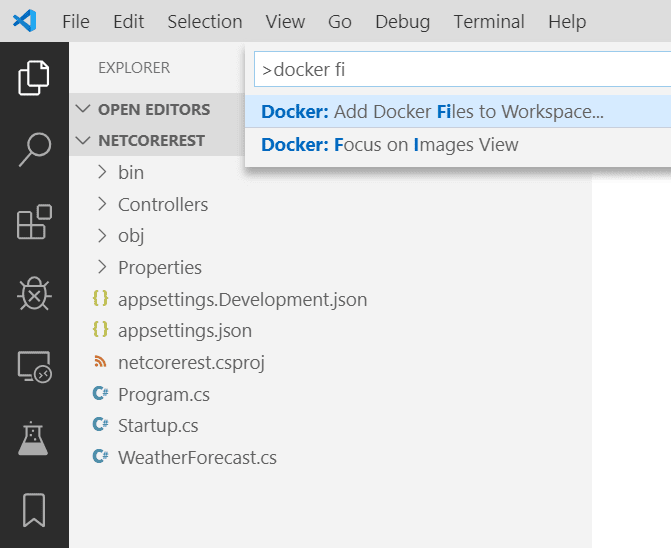The image size is (671, 548).
Task: Open the Test beaker icon
Action: tap(33, 438)
